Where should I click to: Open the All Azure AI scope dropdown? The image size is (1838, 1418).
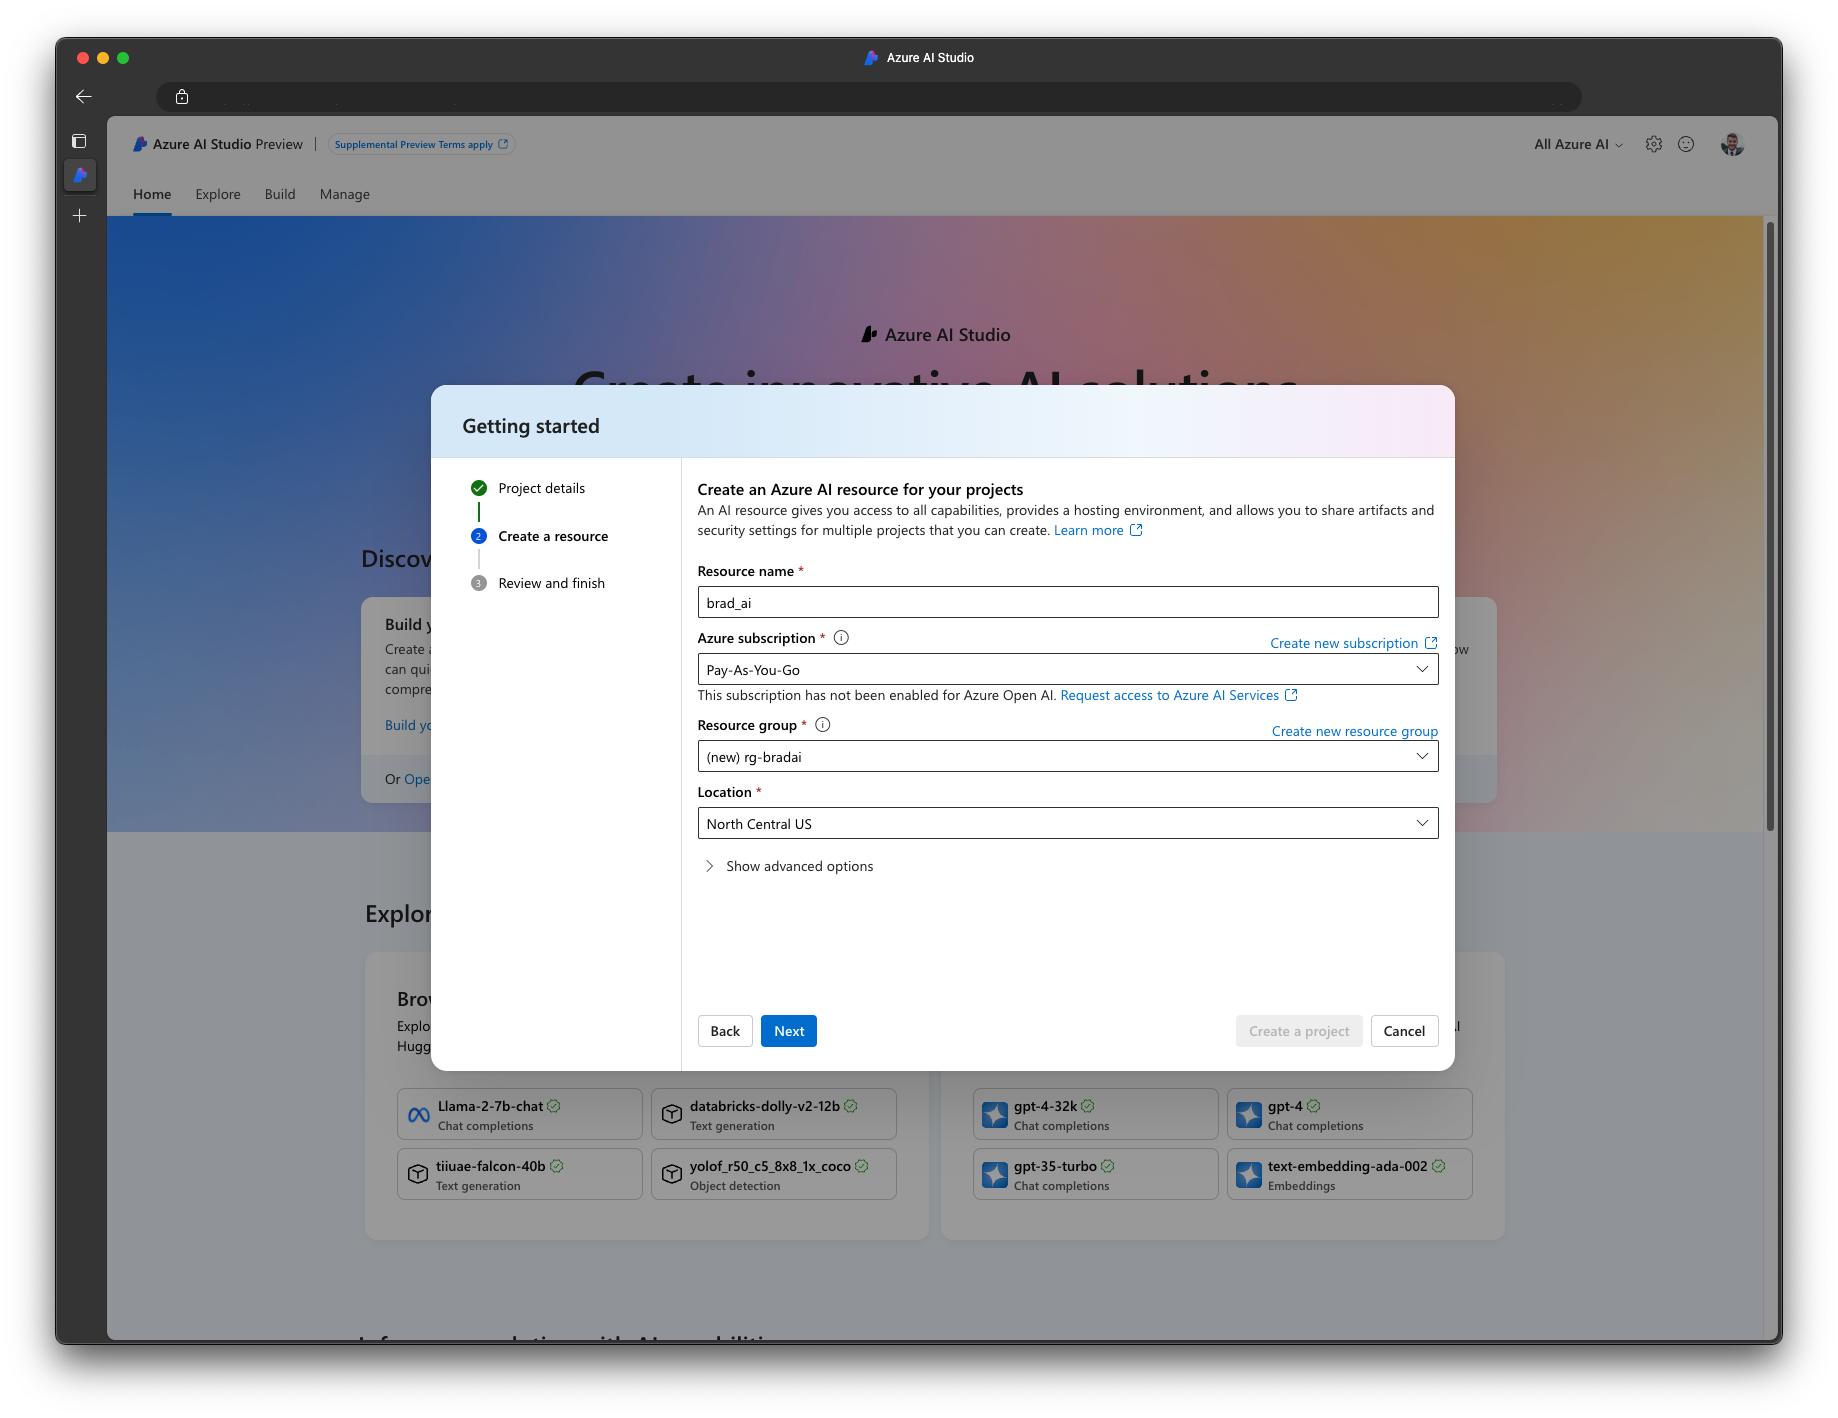pos(1578,144)
